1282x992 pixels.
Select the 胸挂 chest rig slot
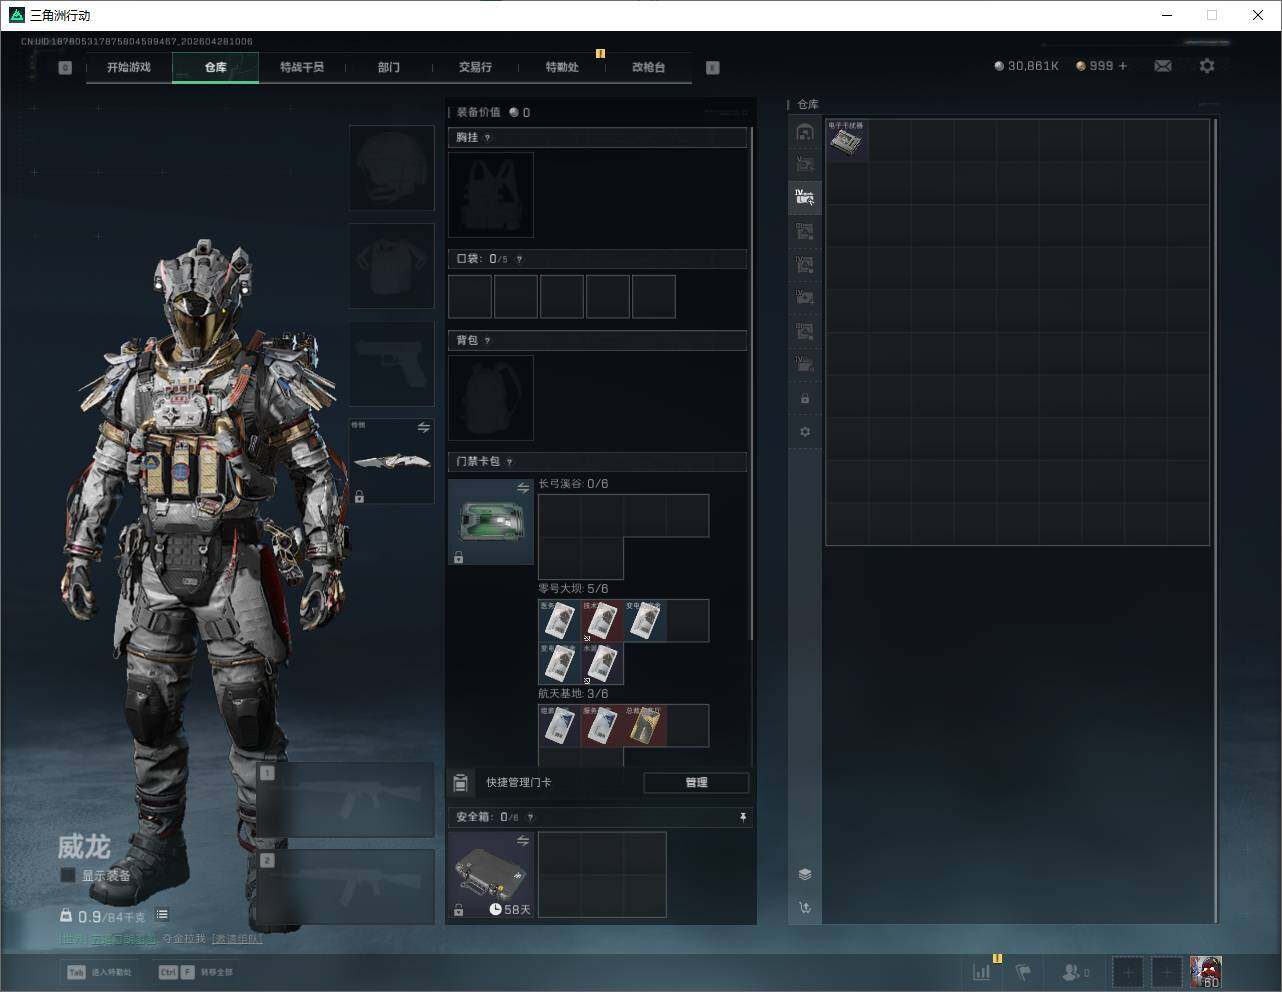tap(491, 195)
